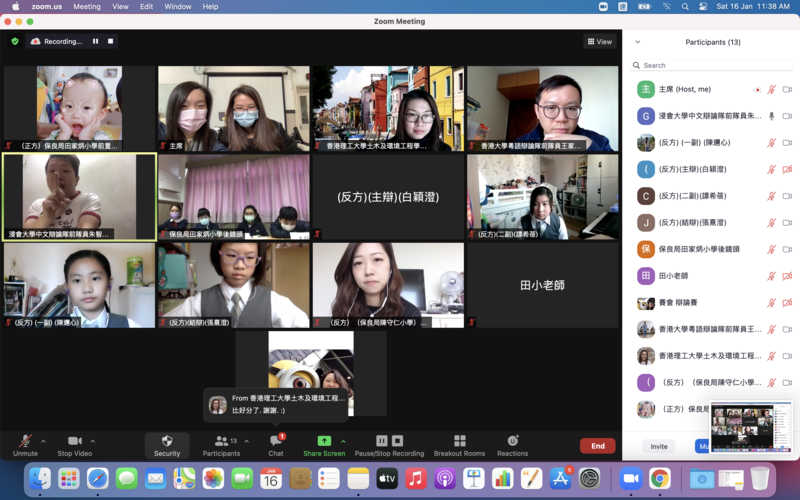The image size is (800, 500).
Task: Open the Reactions menu
Action: 512,445
